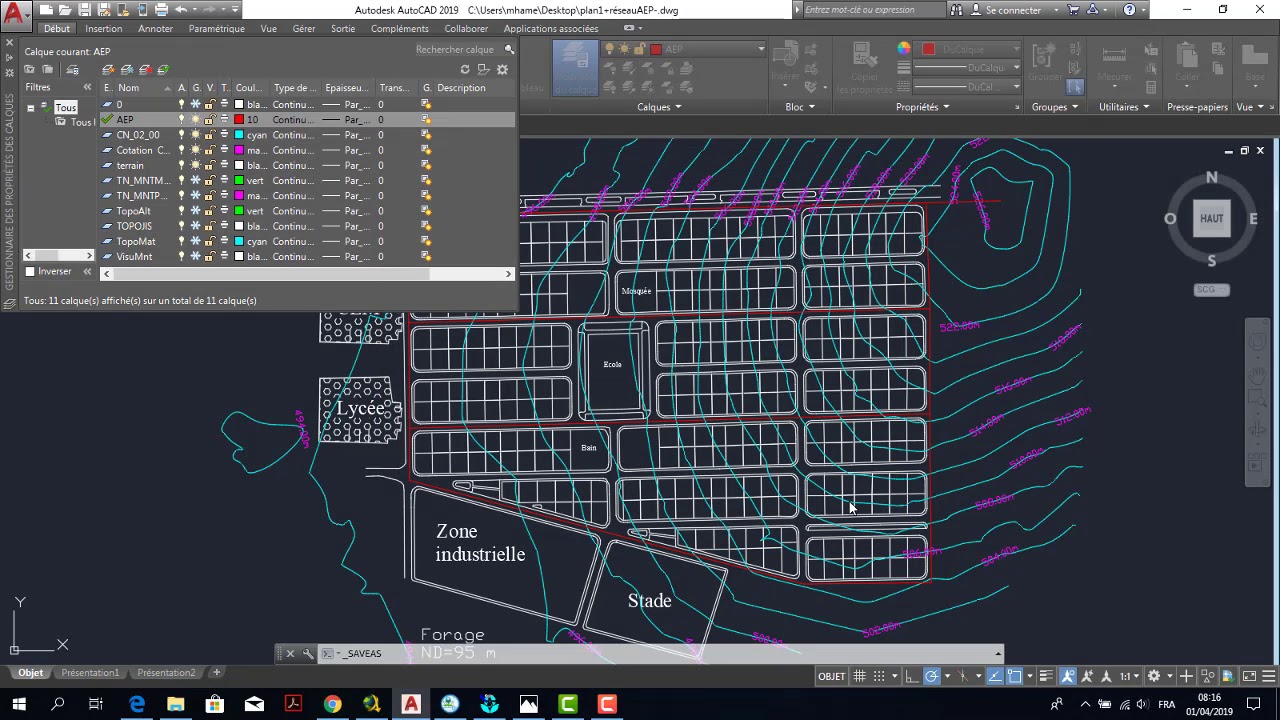Toggle viewport freeze icon for layer TopoMat
Image resolution: width=1280 pixels, height=720 pixels.
[426, 242]
